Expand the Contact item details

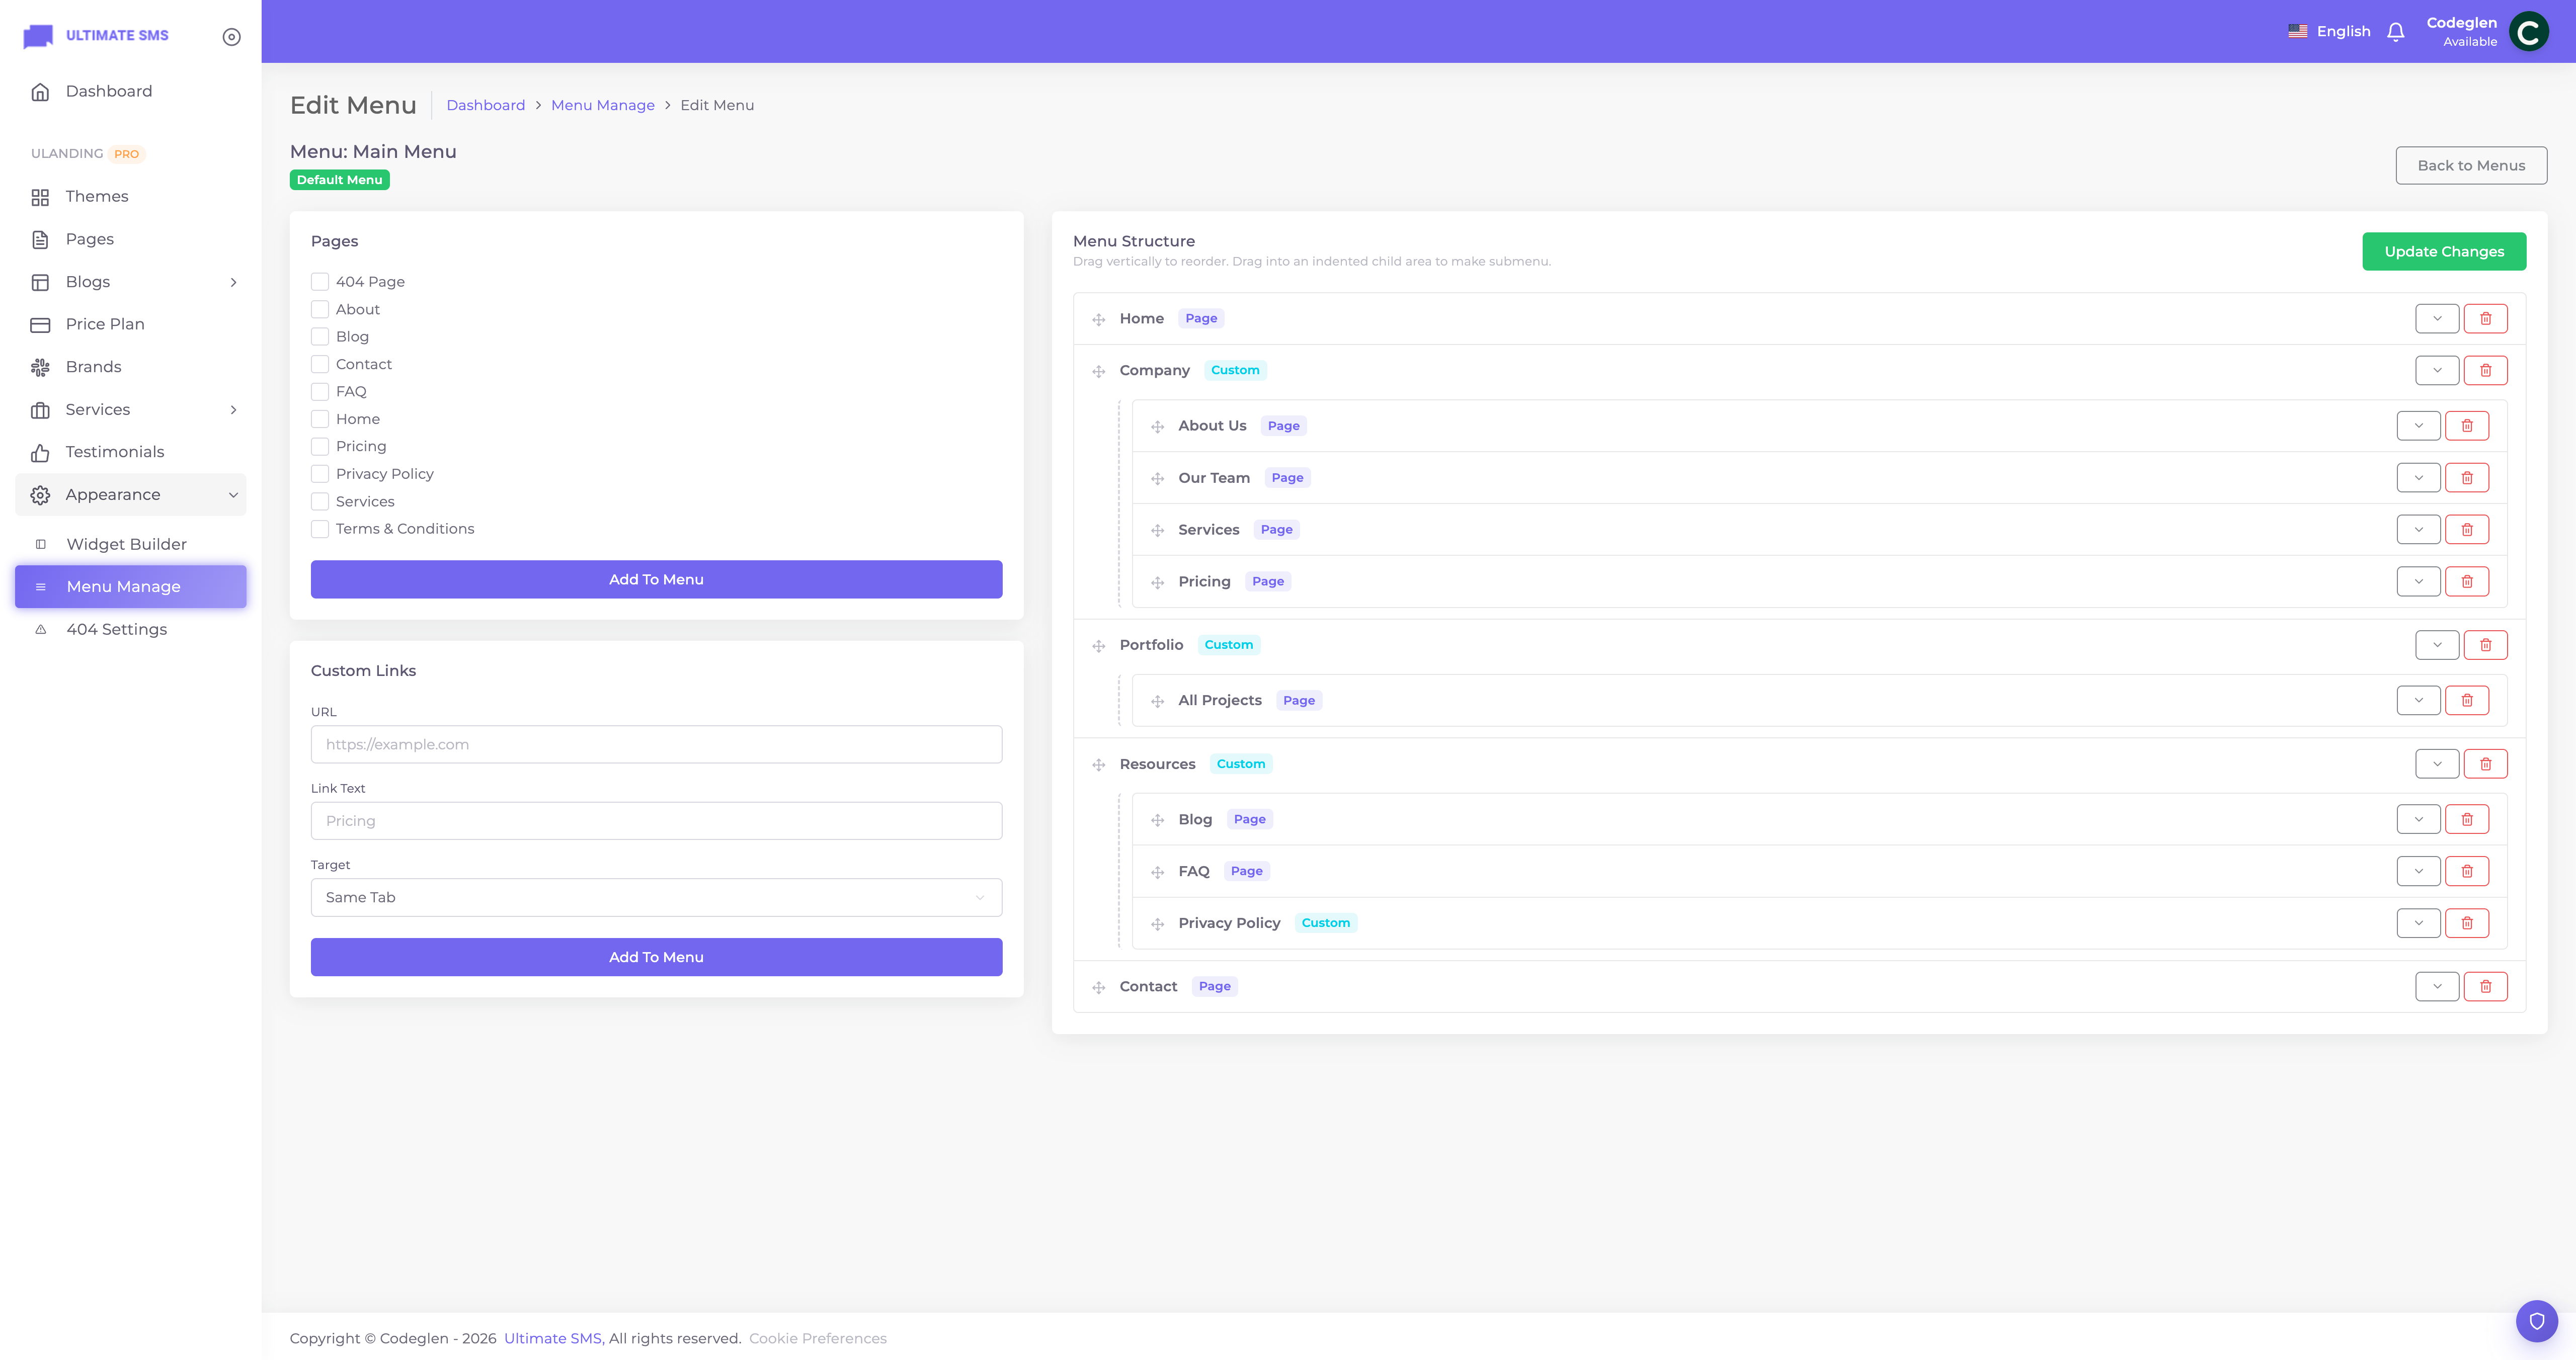(2437, 987)
